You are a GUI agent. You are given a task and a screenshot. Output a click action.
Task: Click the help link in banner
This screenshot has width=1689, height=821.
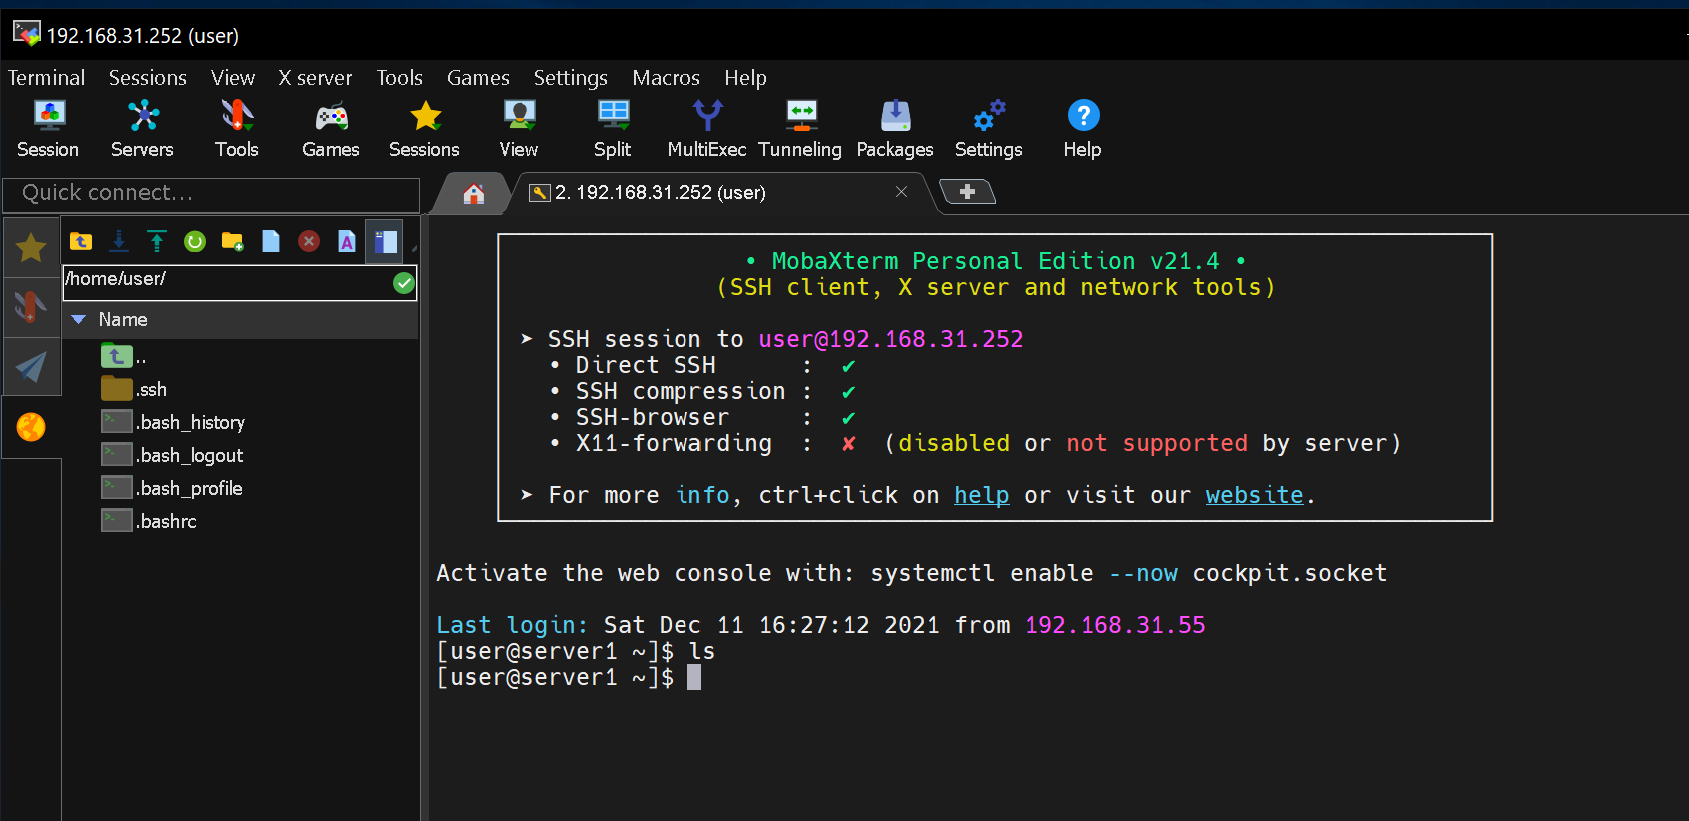pos(981,495)
